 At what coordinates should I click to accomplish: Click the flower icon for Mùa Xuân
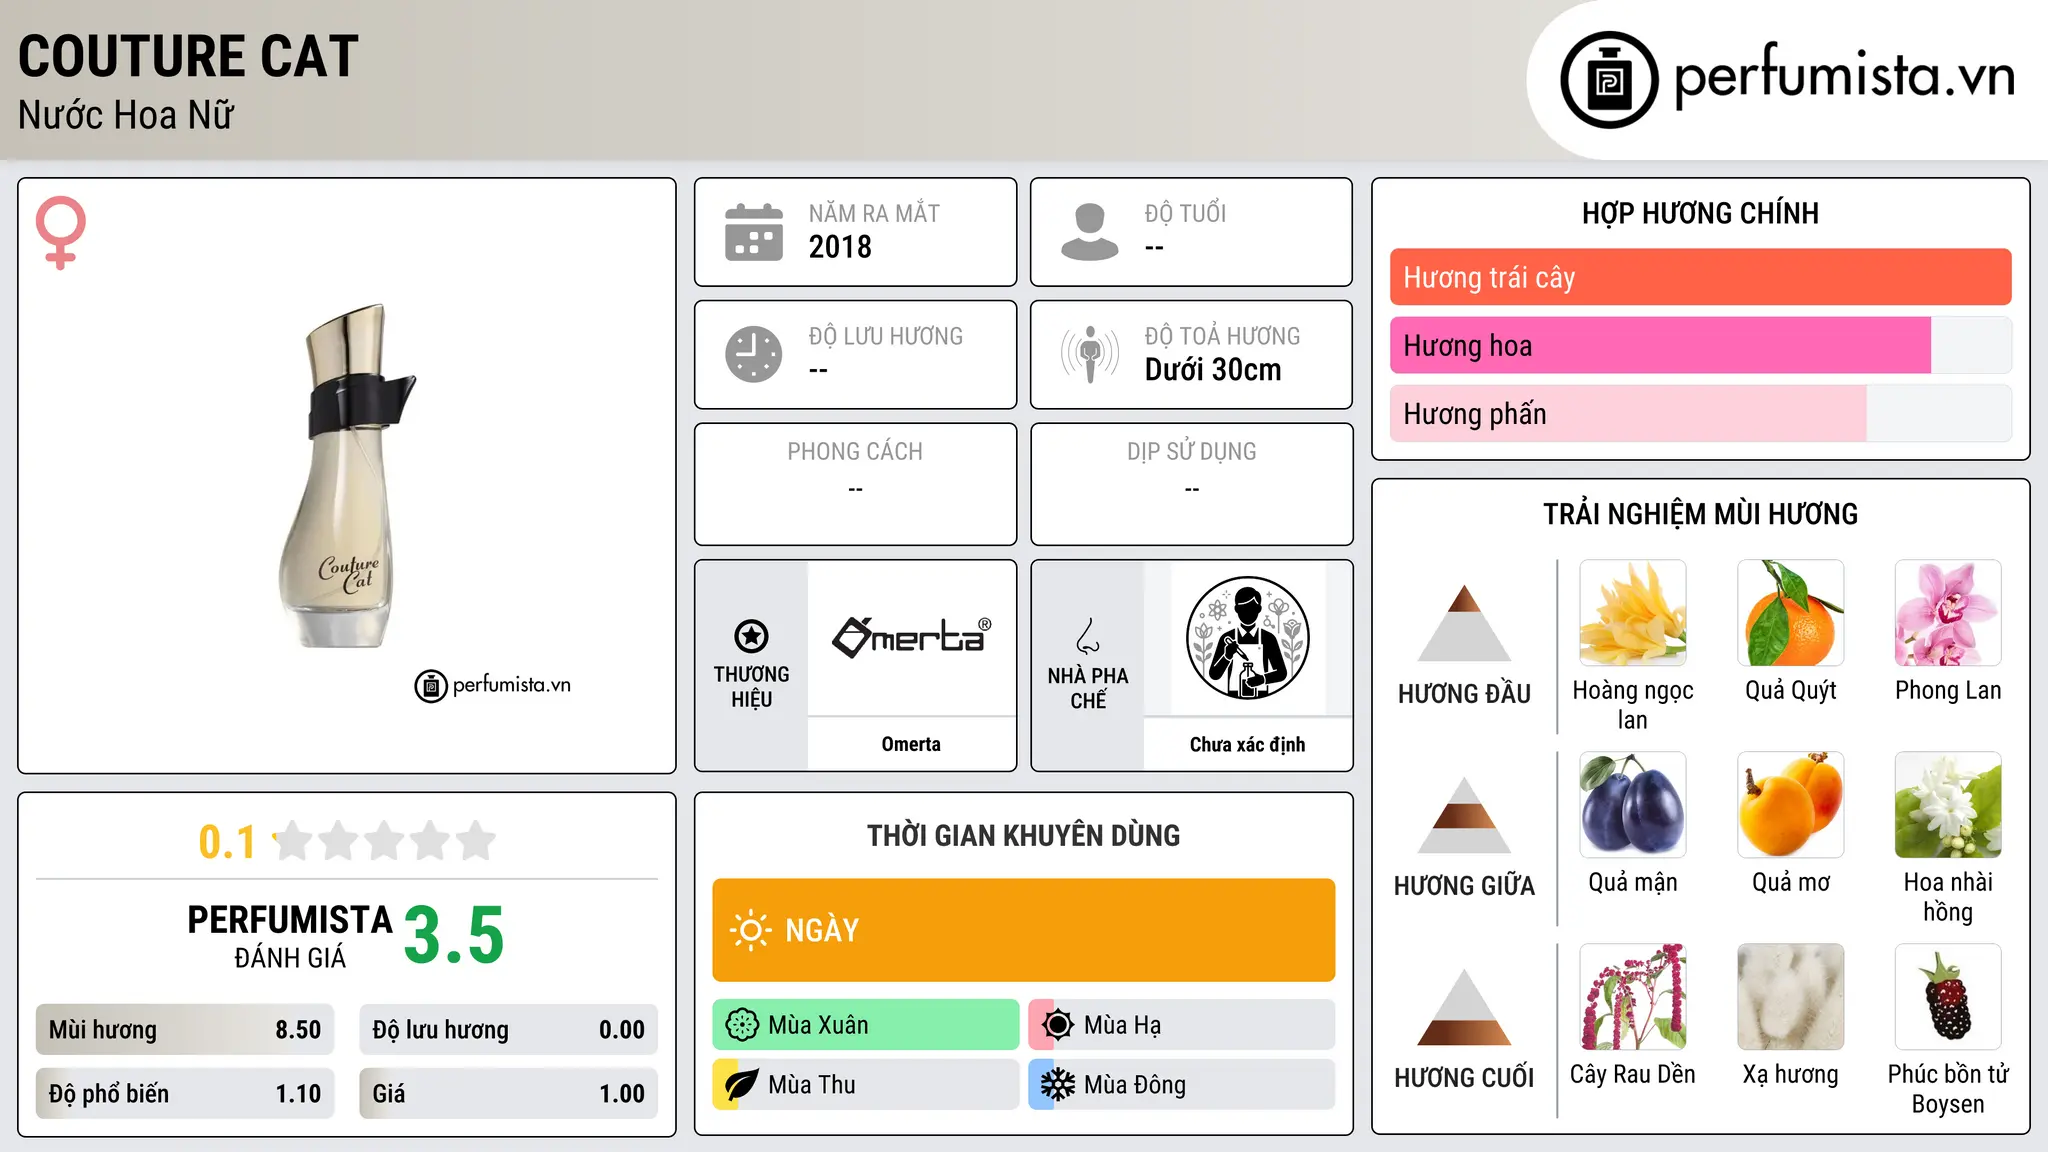tap(742, 1025)
